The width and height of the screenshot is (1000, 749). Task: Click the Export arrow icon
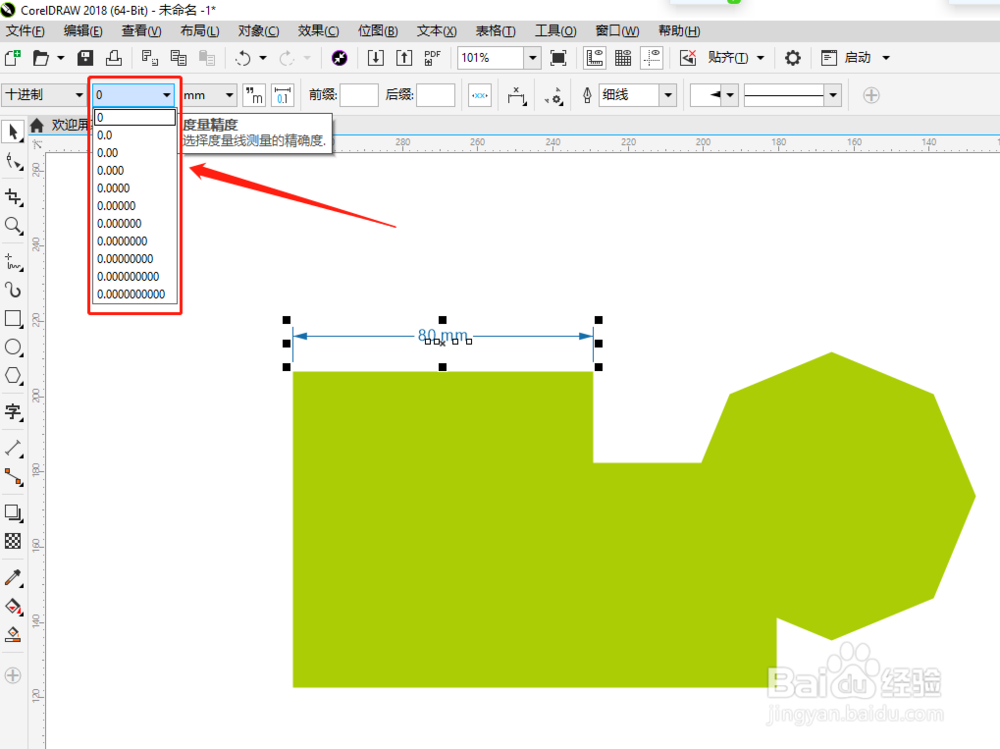[x=404, y=58]
